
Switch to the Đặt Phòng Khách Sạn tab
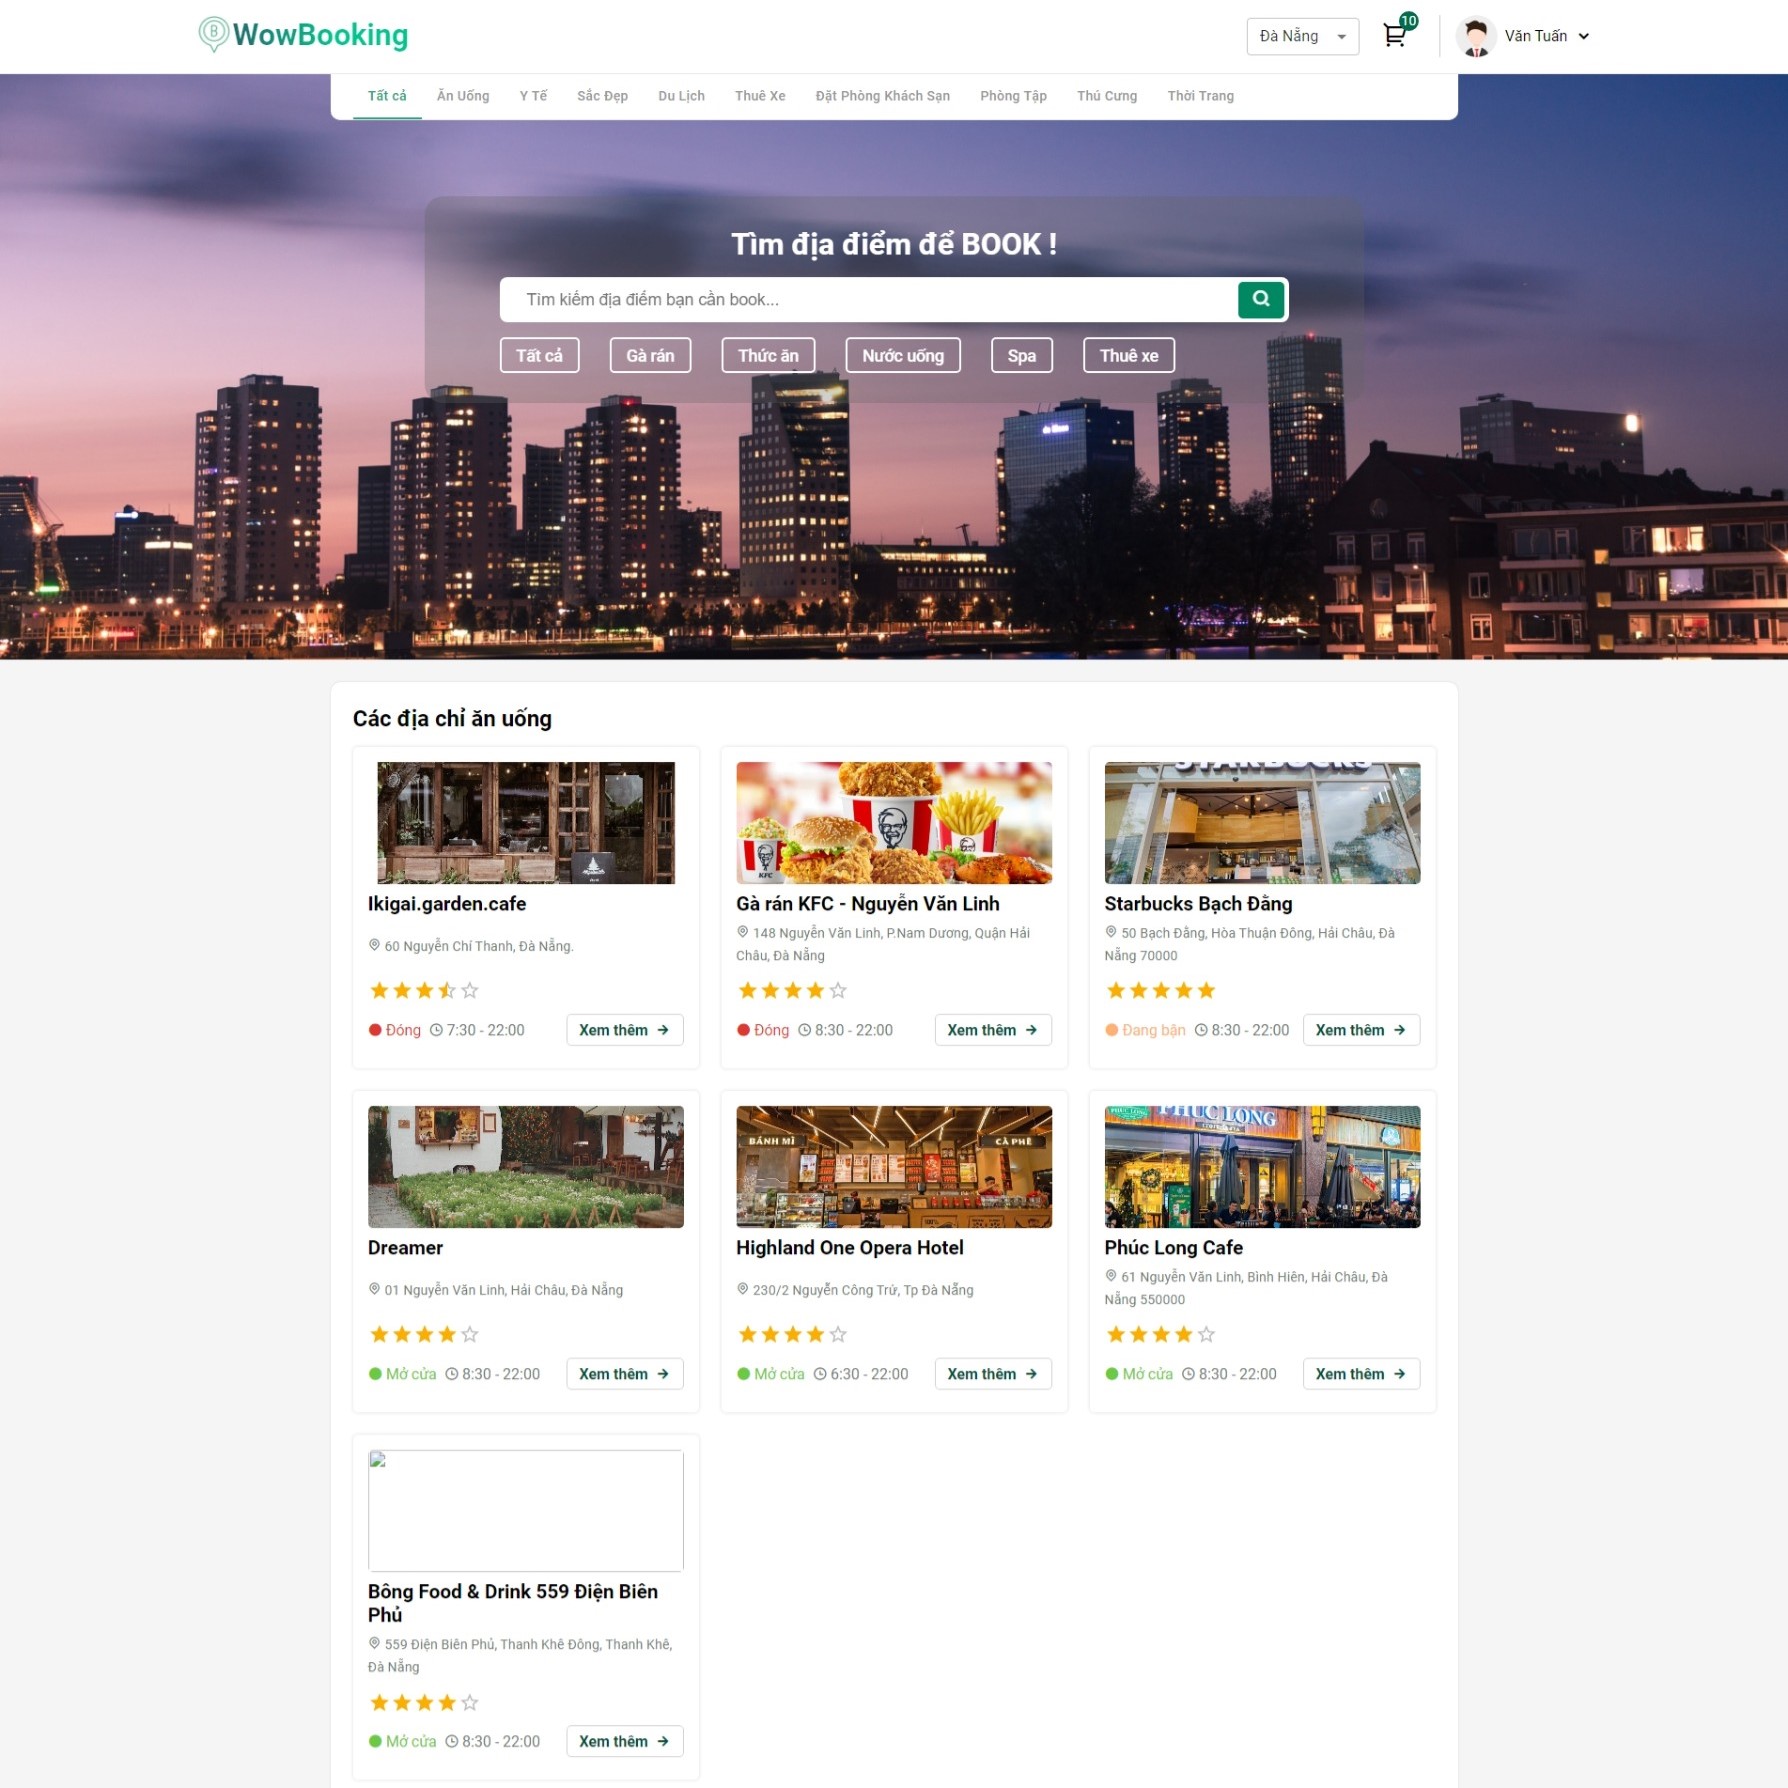coord(882,96)
